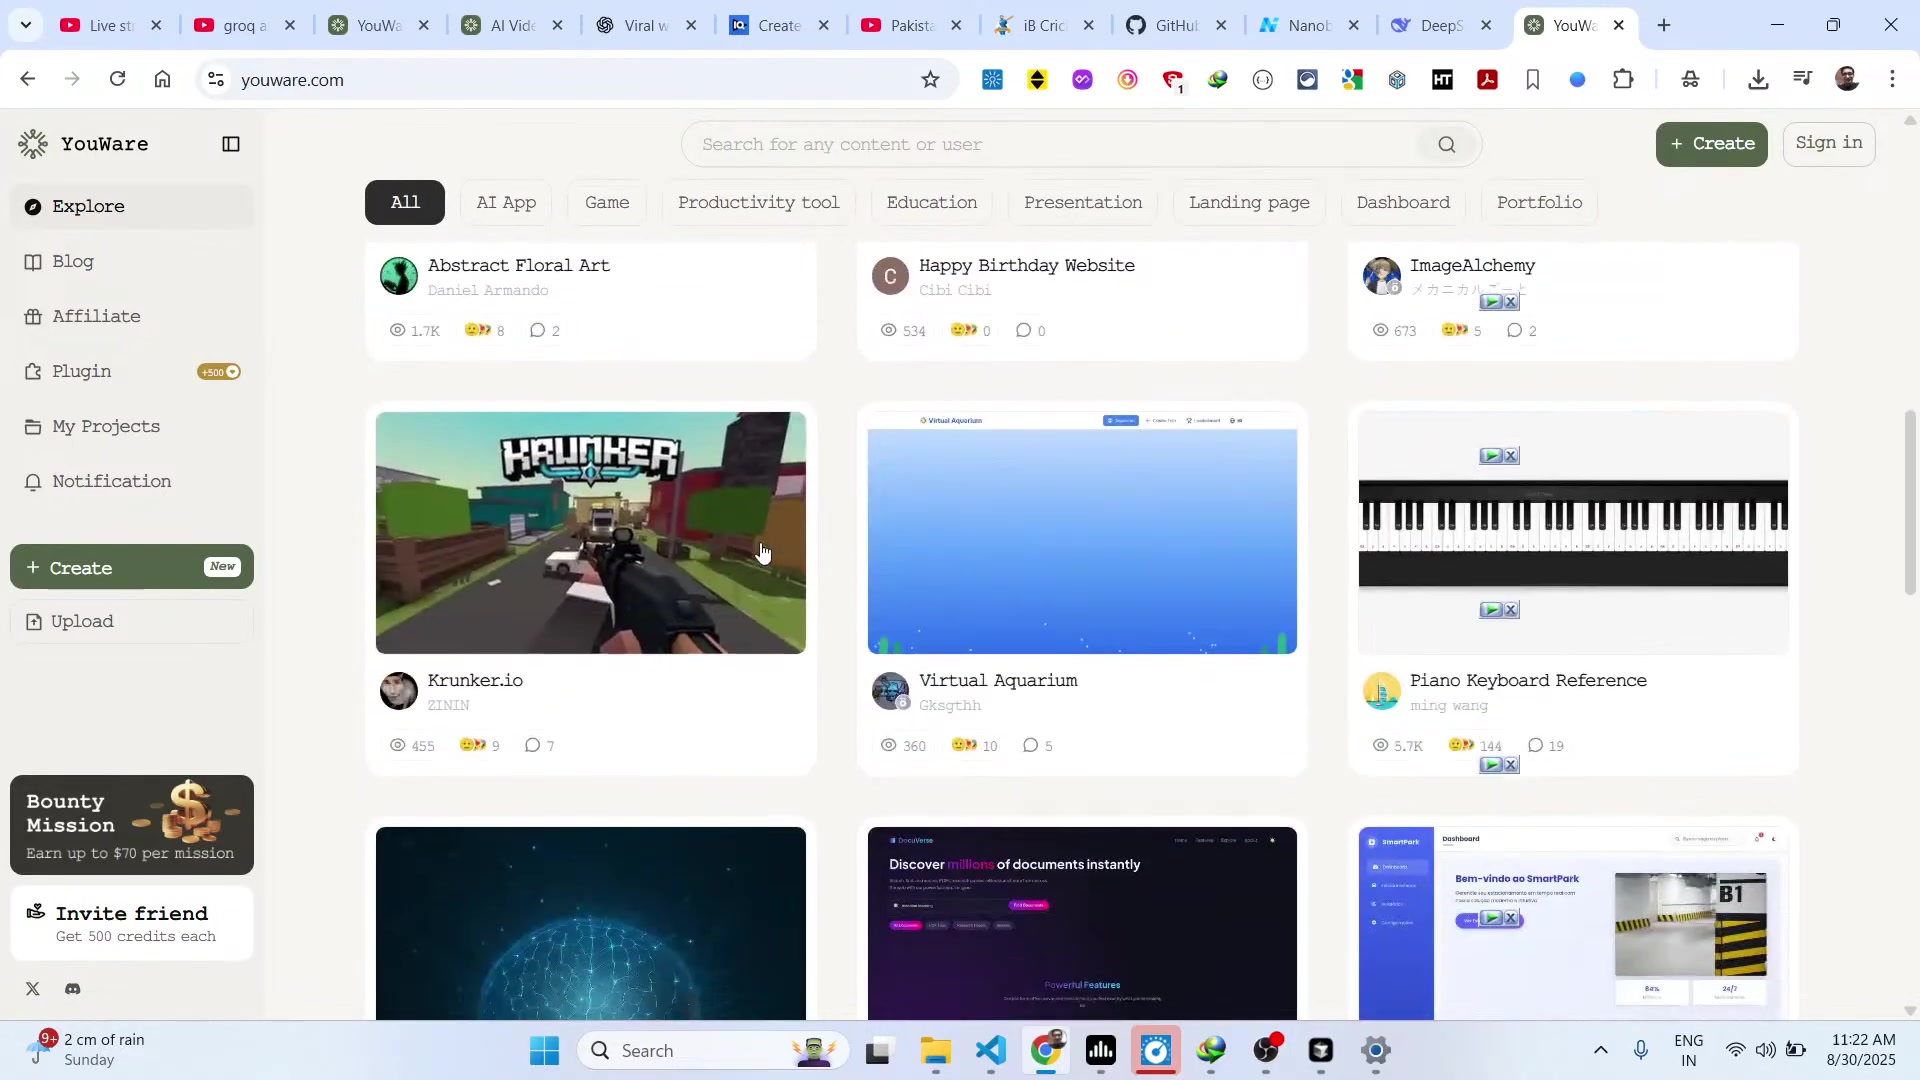The width and height of the screenshot is (1920, 1080).
Task: Filter by Presentation category
Action: 1083,202
